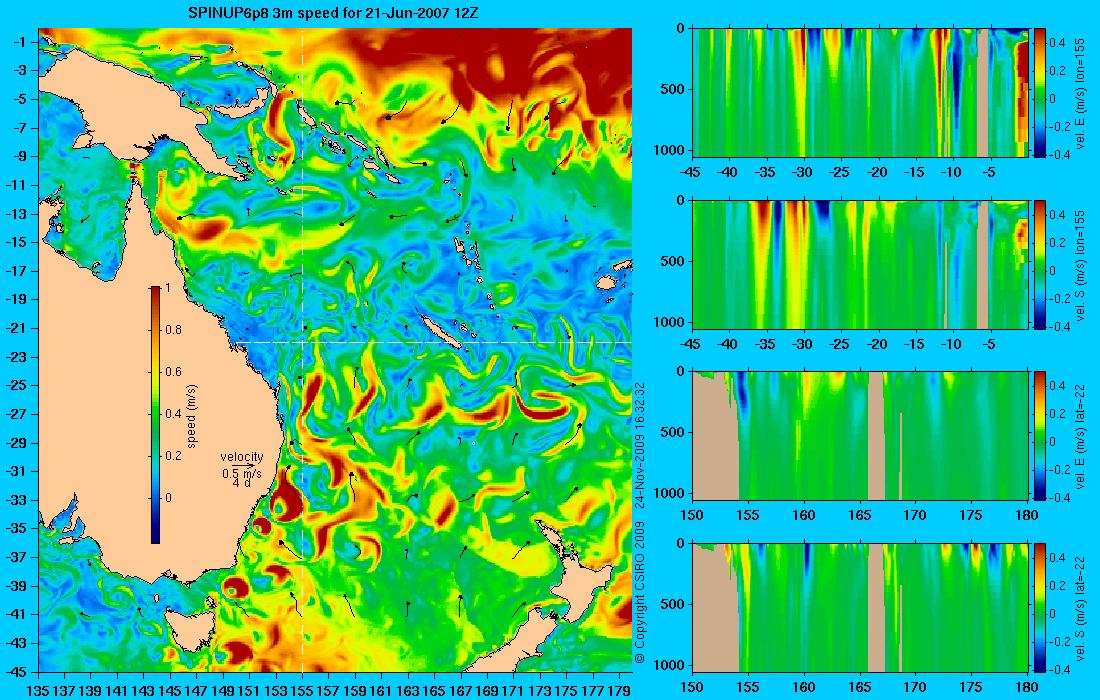Viewport: 1100px width, 700px height.
Task: Click the '1' value at top of the speed colorbar
Action: 167,288
